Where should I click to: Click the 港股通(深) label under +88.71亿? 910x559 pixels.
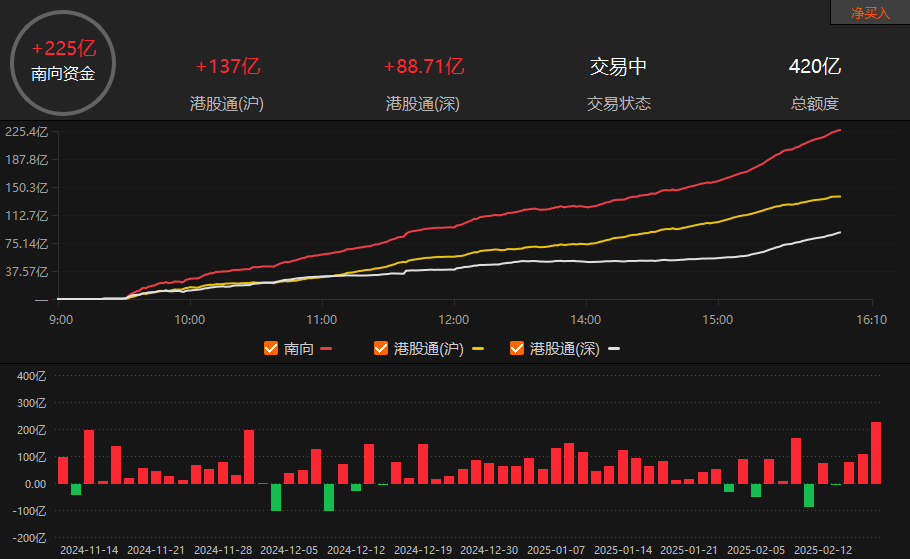coord(423,104)
